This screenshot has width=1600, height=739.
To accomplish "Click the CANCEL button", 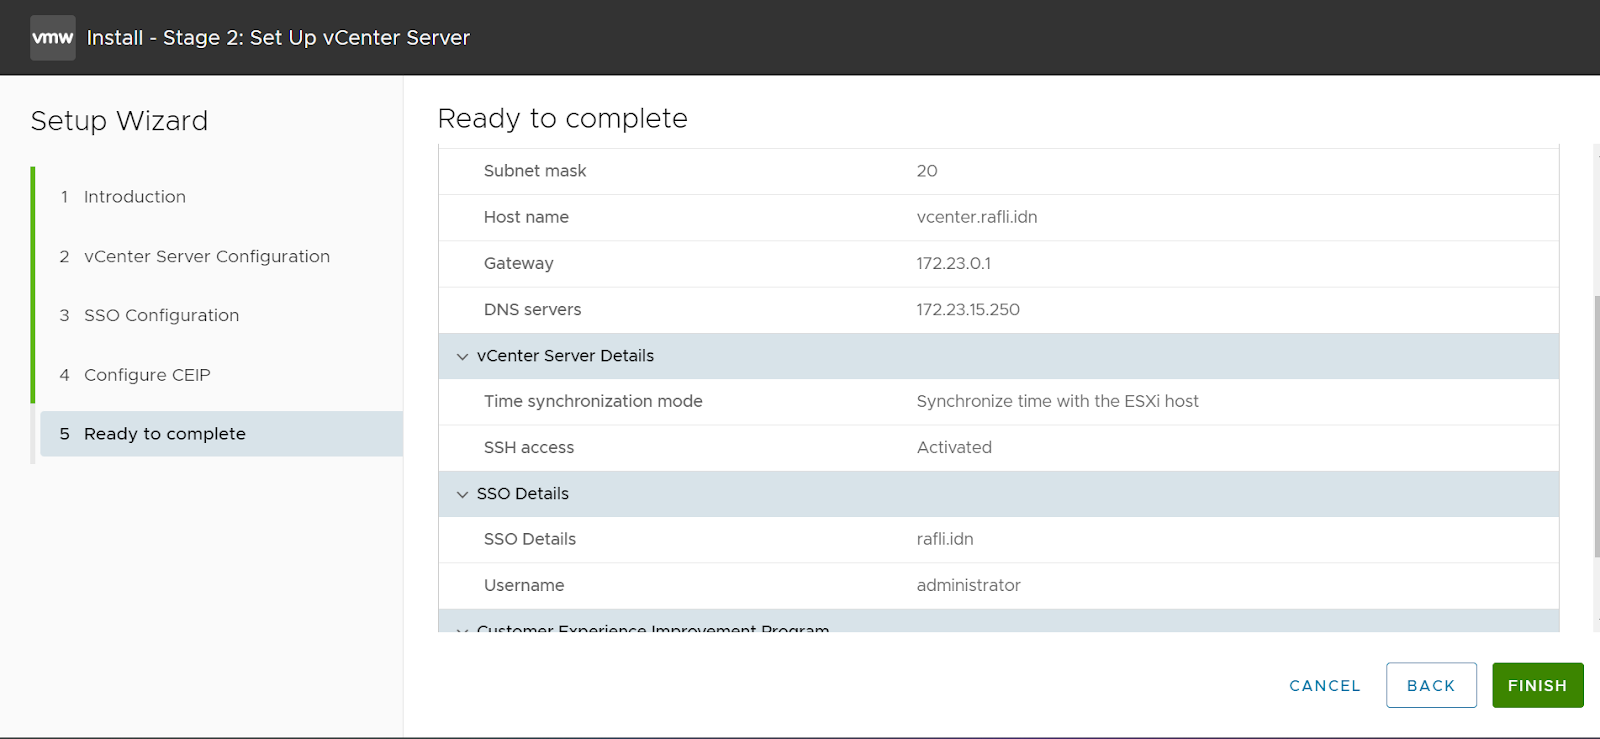I will click(1325, 686).
